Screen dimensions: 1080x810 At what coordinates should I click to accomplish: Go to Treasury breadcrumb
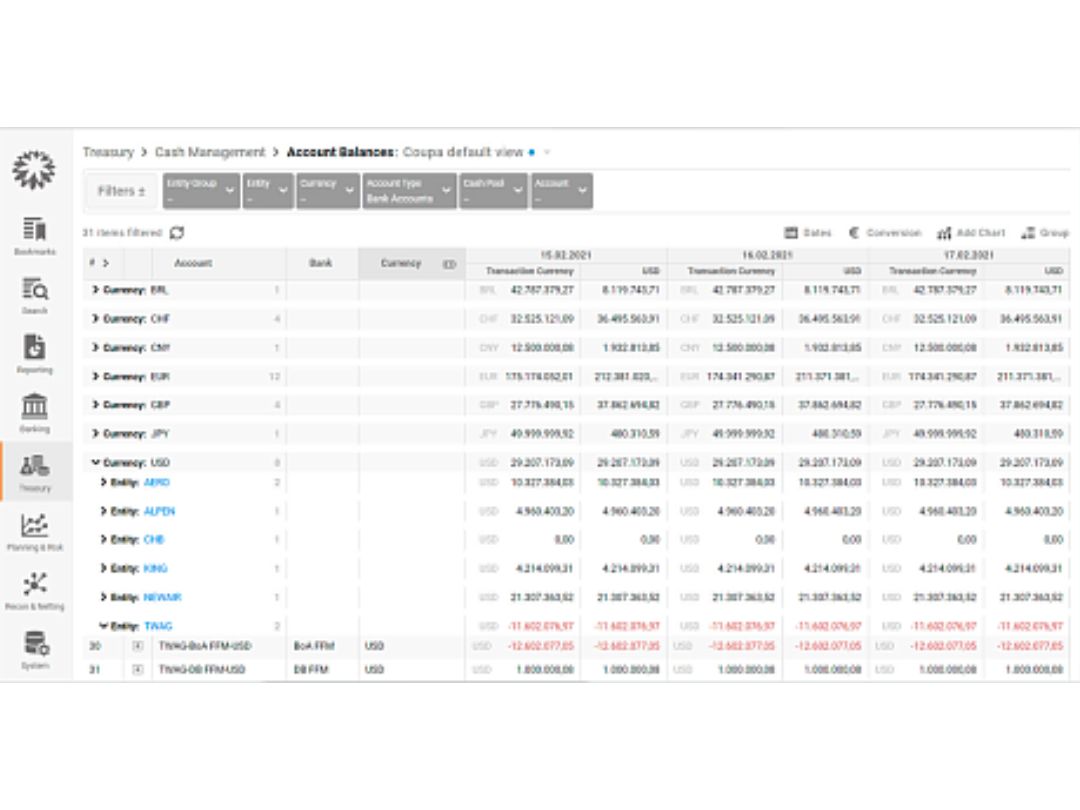108,152
